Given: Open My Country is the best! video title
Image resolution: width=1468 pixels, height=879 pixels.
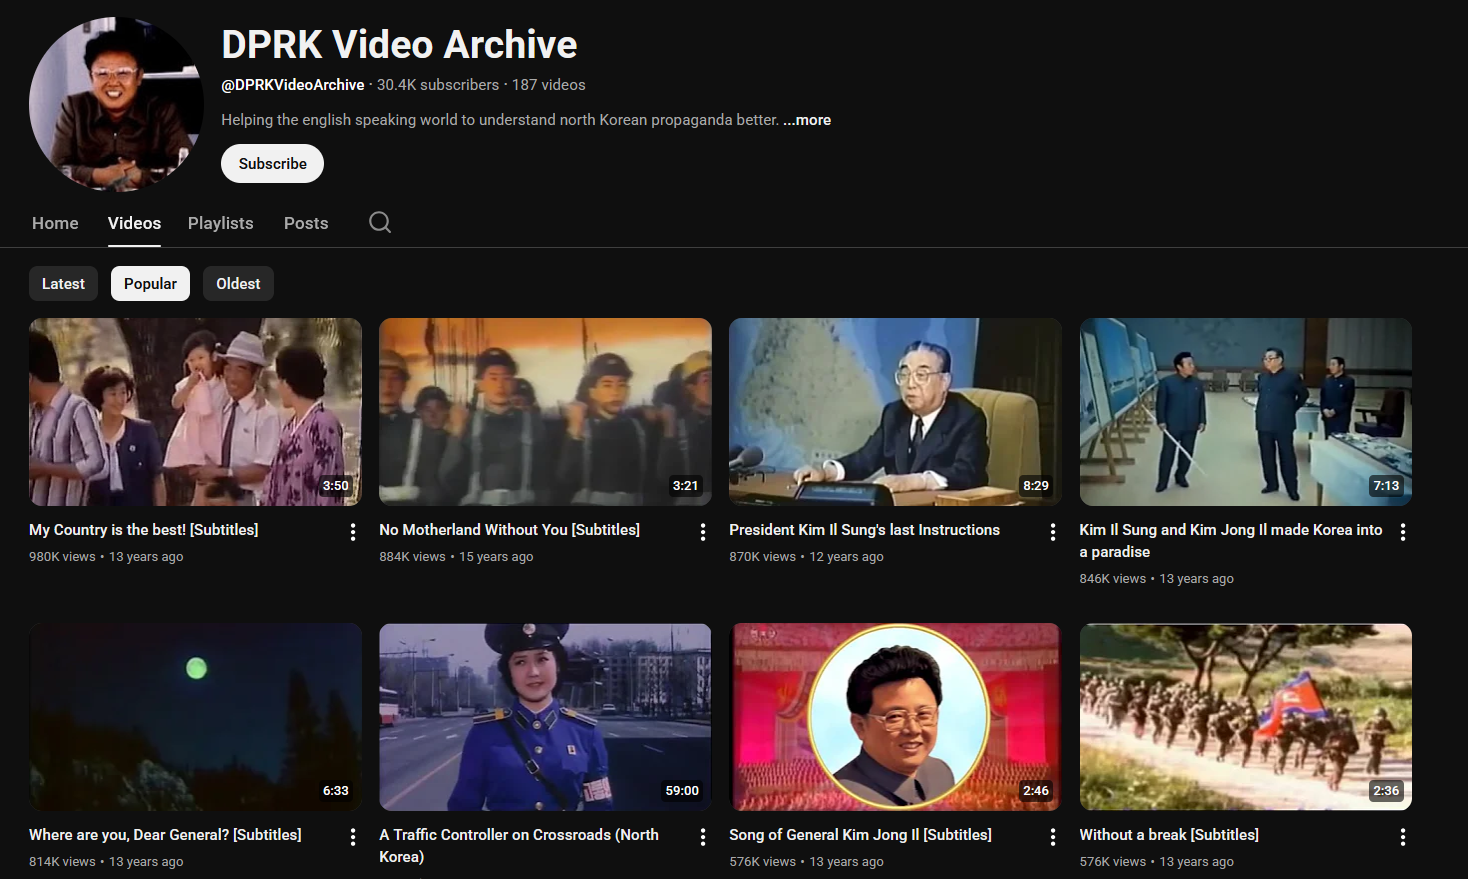Looking at the screenshot, I should [x=144, y=530].
